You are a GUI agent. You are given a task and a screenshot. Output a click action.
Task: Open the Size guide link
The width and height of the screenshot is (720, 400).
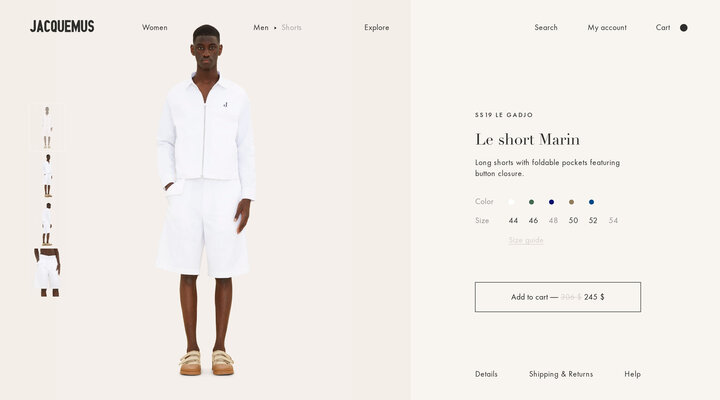(526, 240)
